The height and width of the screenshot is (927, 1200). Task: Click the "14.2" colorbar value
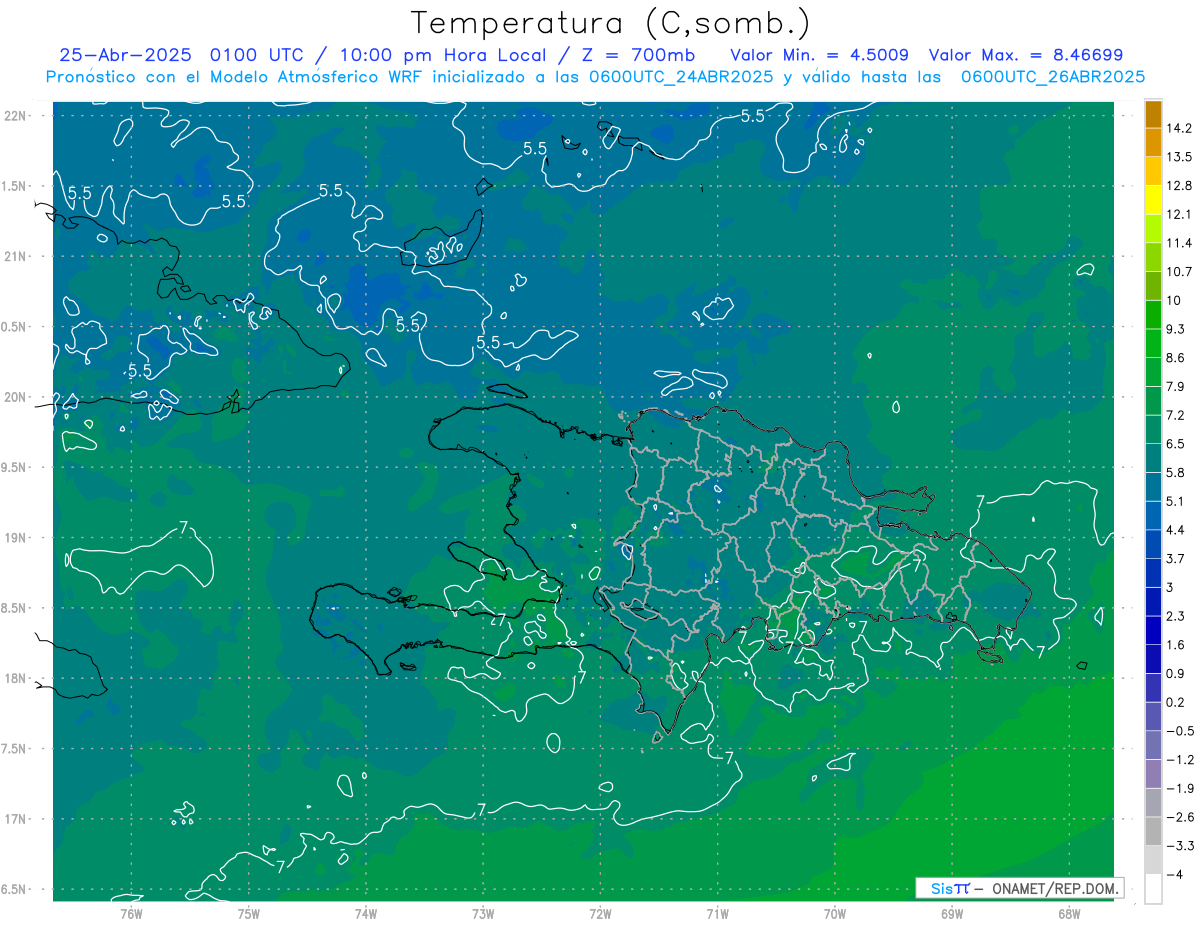(x=1180, y=128)
